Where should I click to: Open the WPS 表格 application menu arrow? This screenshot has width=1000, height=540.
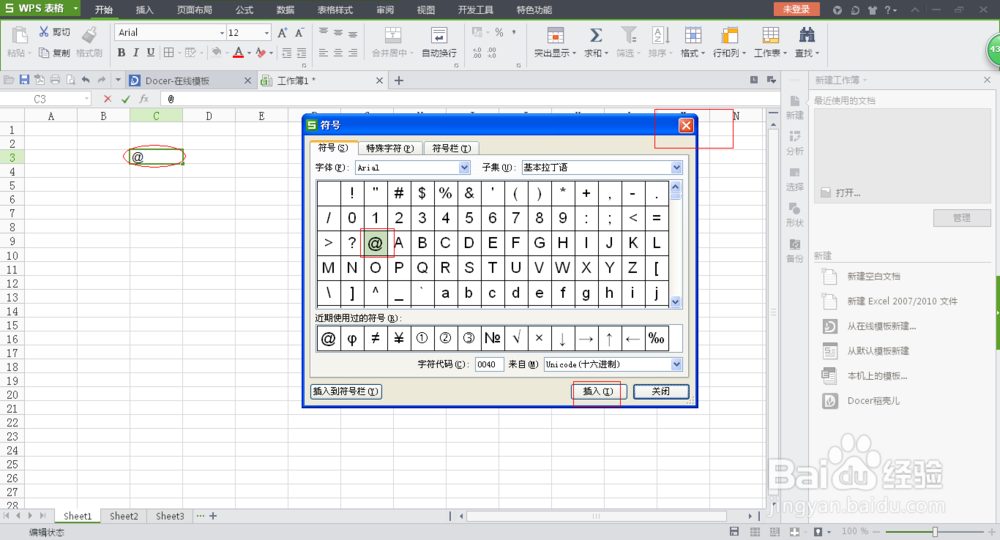[75, 8]
